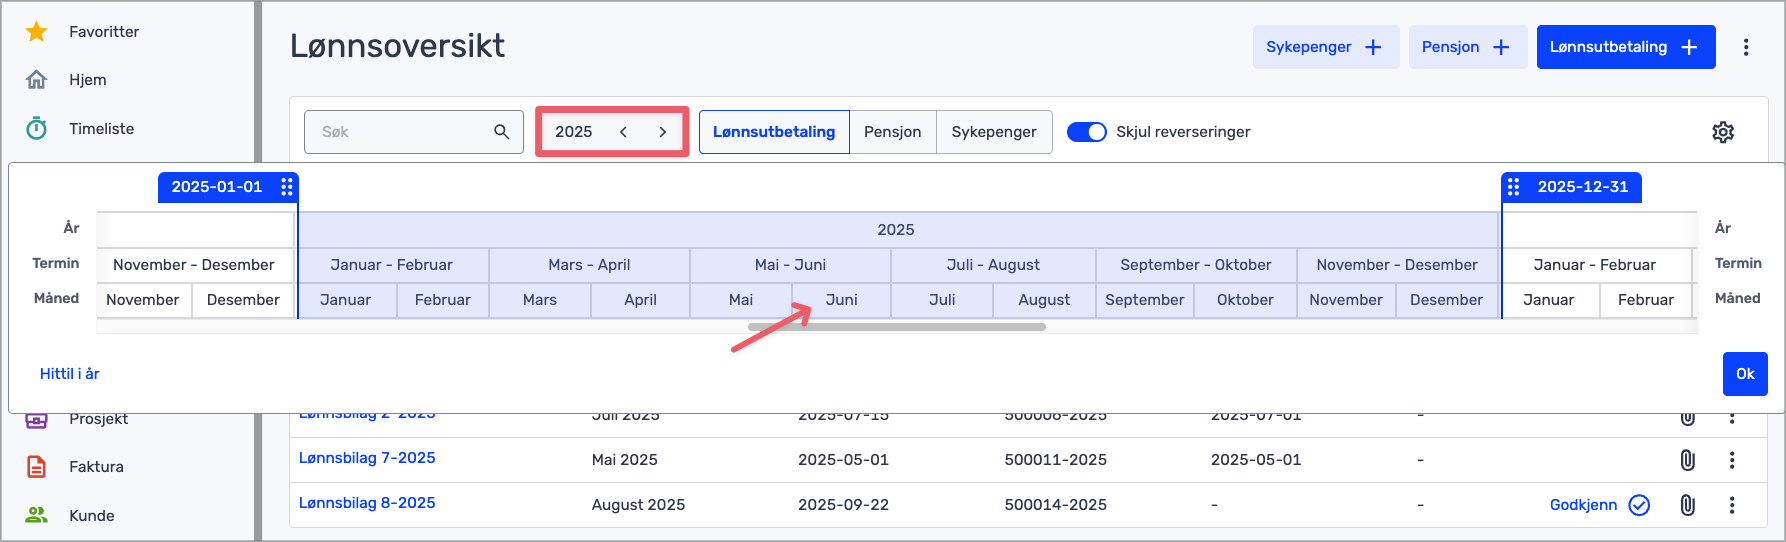Screen dimensions: 1786x542
Task: Toggle Skjul reverseringer switch
Action: (x=1086, y=132)
